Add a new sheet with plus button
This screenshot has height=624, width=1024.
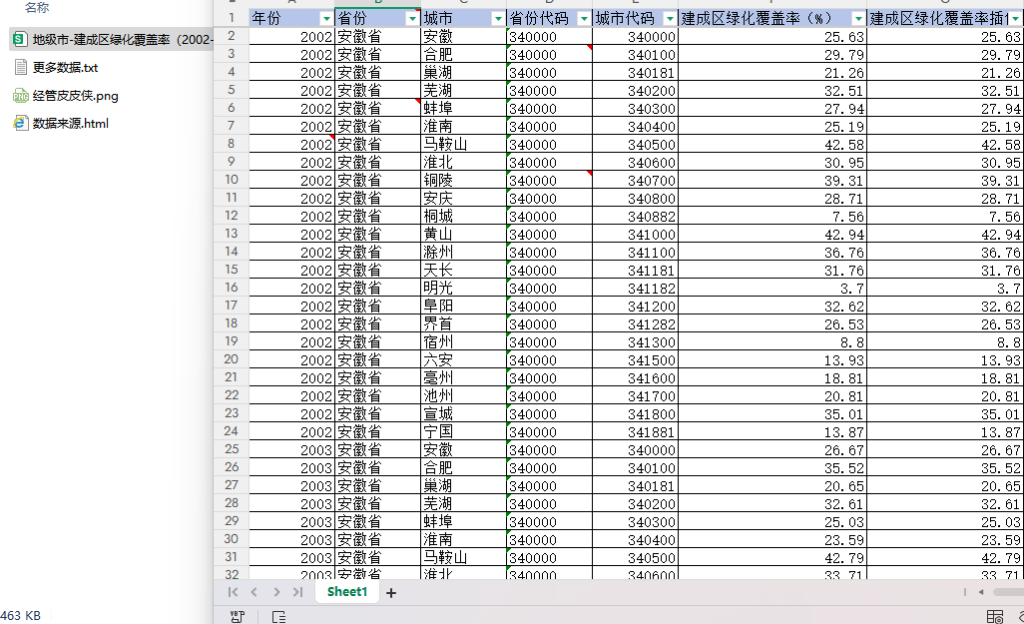391,593
